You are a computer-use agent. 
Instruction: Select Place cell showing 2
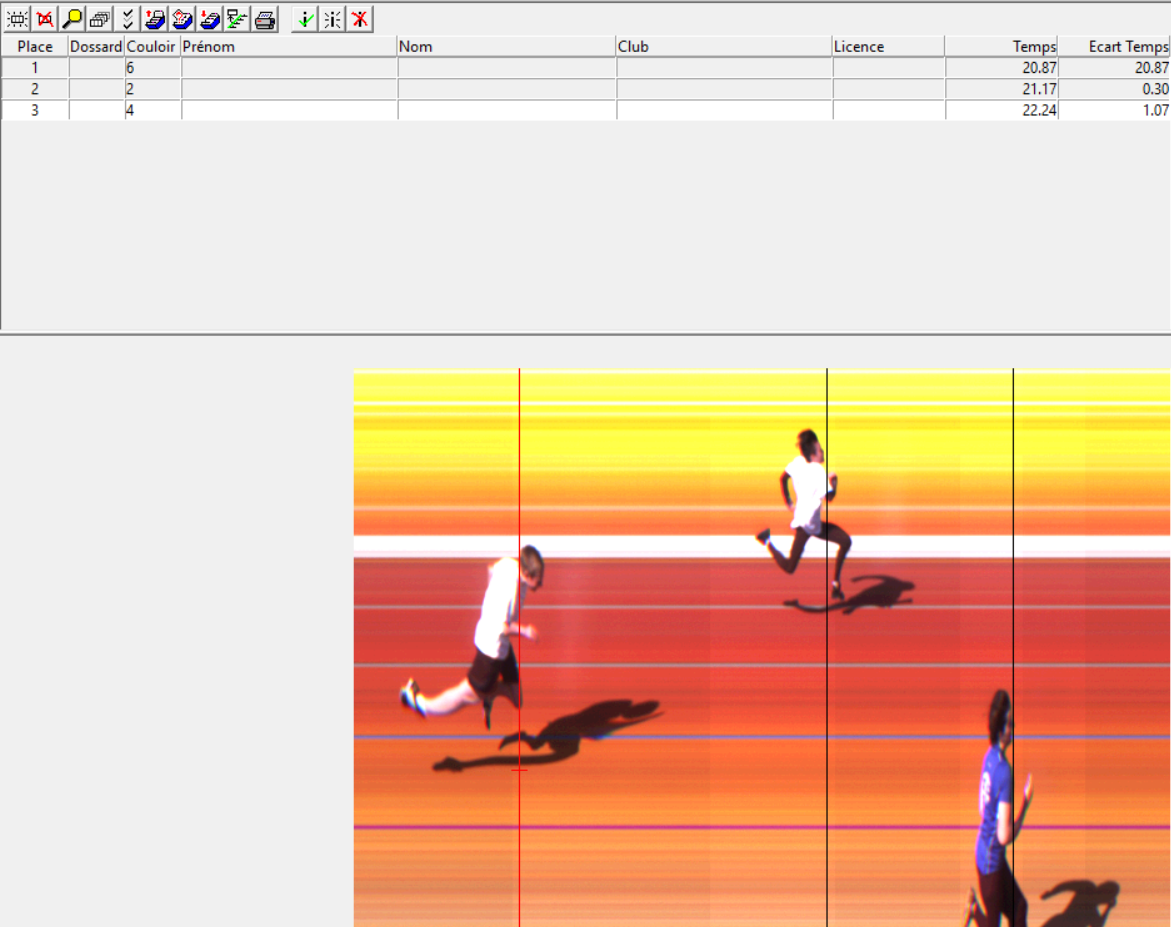coord(34,89)
